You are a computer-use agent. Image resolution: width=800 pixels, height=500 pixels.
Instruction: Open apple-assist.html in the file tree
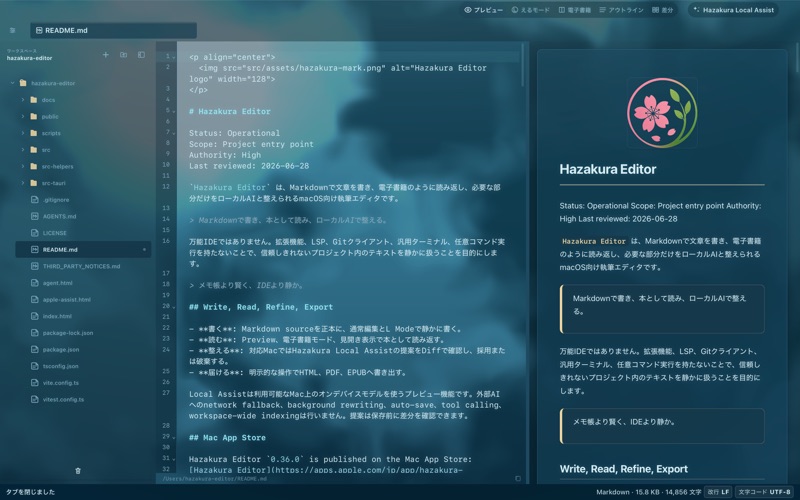pos(83,299)
